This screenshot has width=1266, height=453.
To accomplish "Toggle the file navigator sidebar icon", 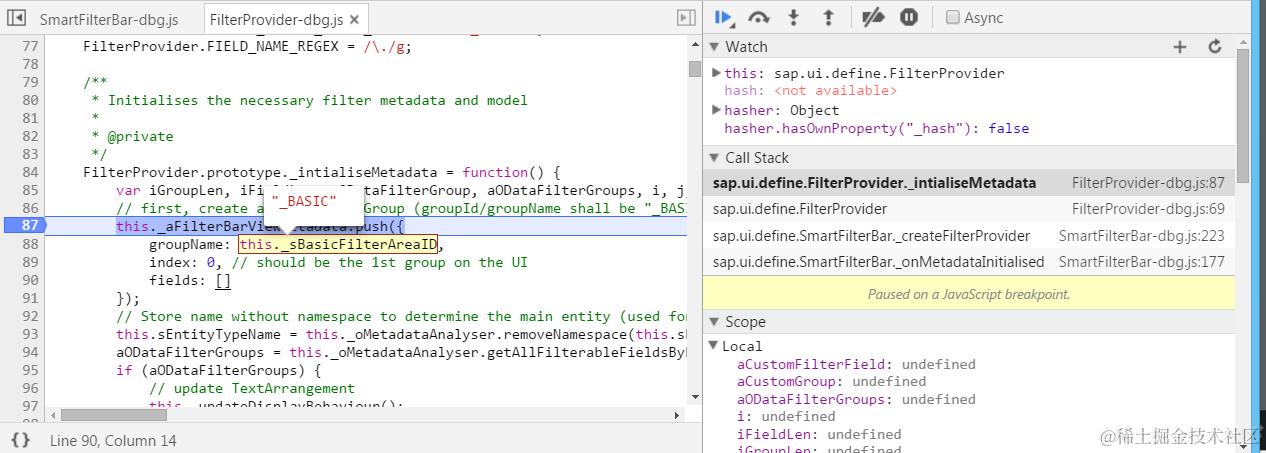I will (x=17, y=18).
